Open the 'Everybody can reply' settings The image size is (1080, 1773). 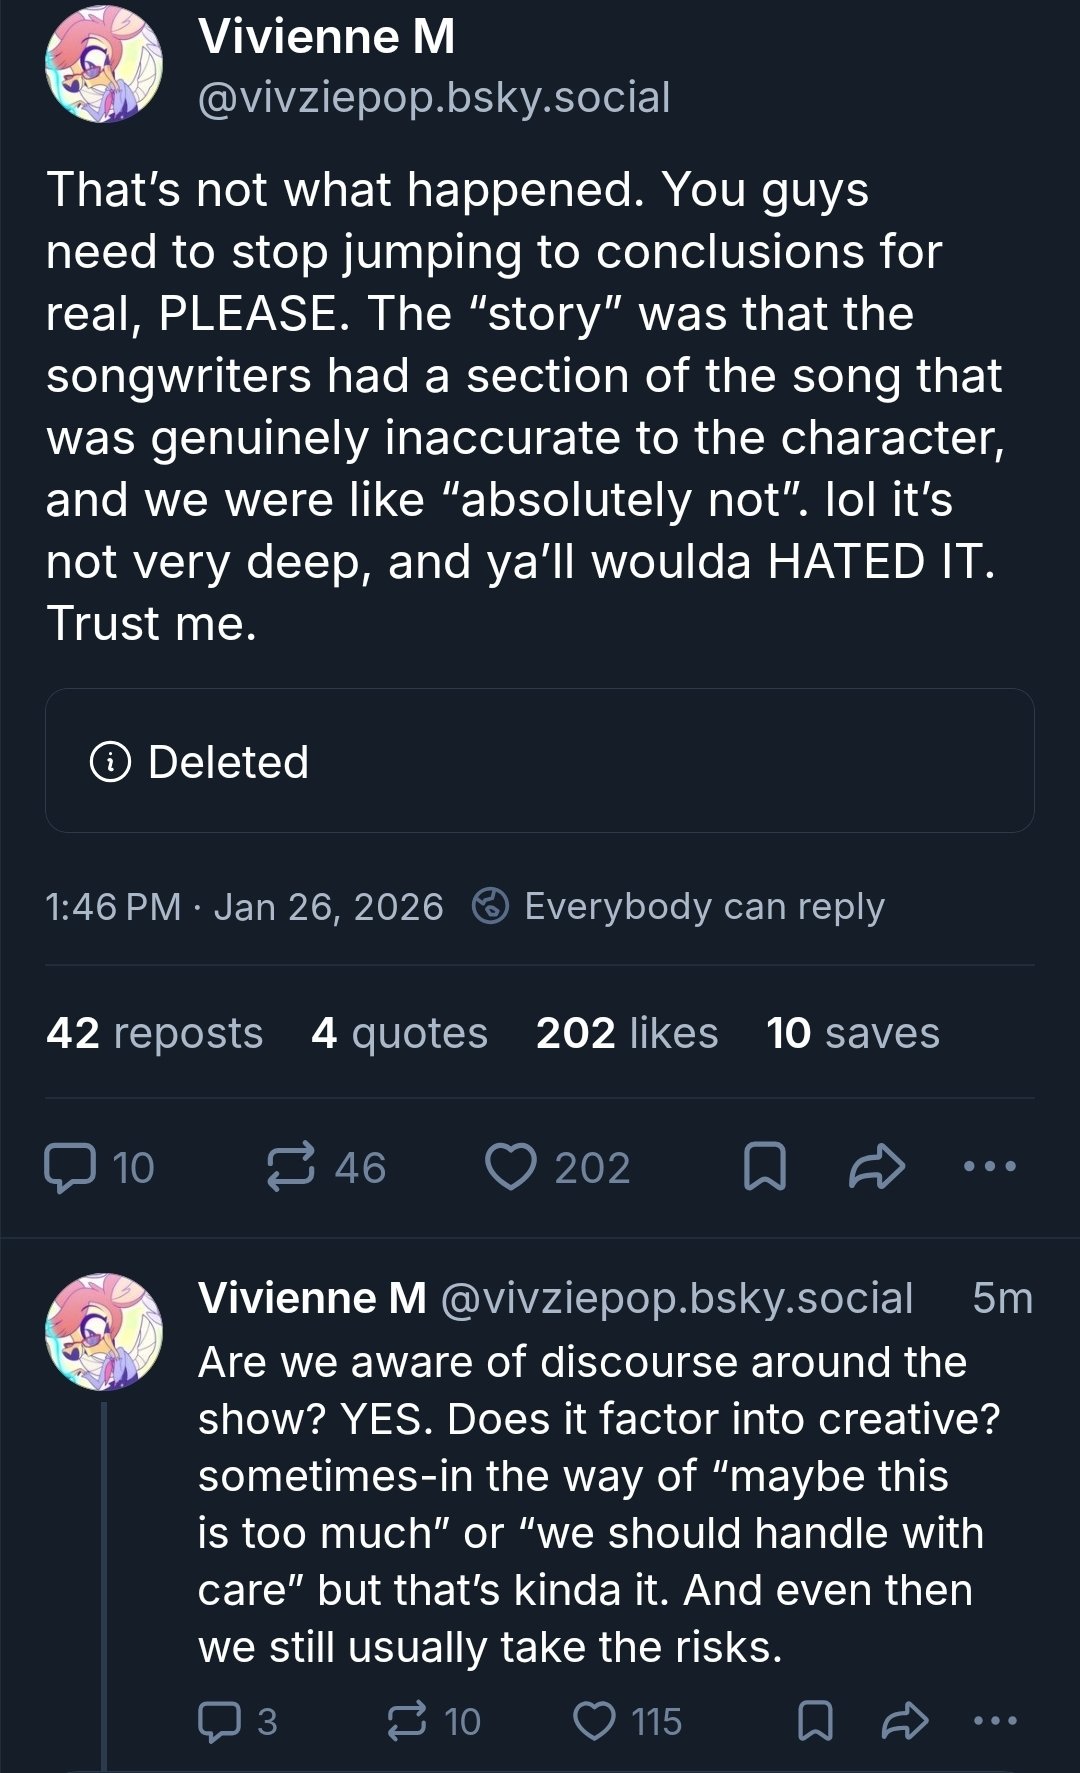680,907
